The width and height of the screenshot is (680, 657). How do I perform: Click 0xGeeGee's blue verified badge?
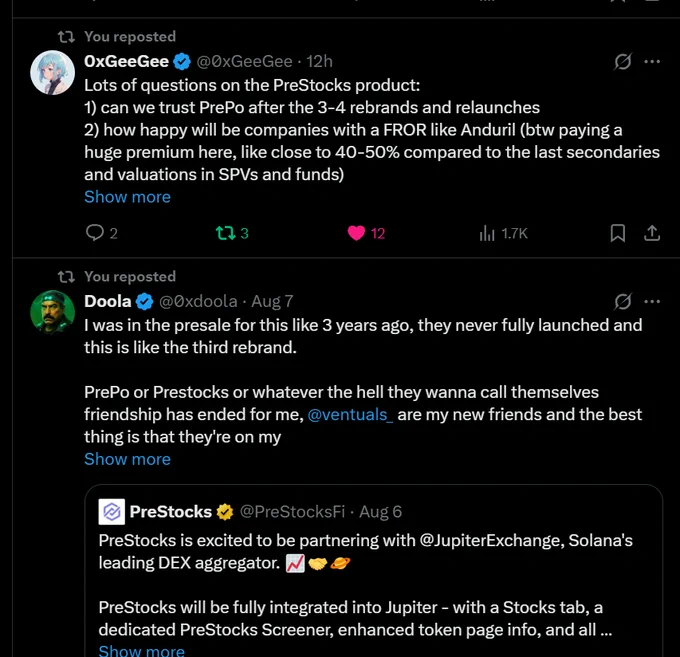pos(182,62)
